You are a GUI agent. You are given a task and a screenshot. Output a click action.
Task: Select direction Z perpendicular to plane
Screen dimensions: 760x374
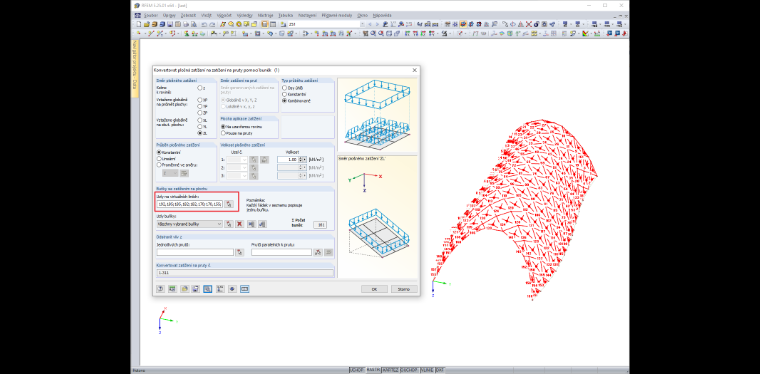(200, 88)
